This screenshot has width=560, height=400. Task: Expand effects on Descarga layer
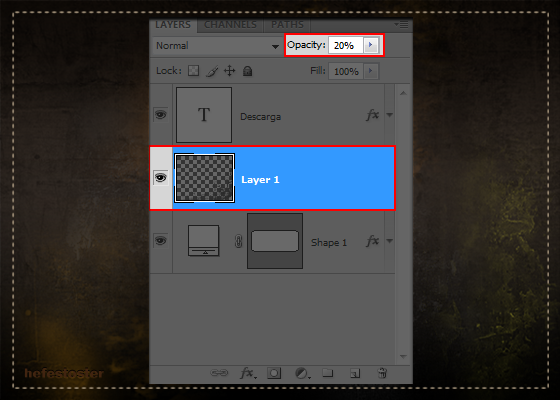(390, 115)
